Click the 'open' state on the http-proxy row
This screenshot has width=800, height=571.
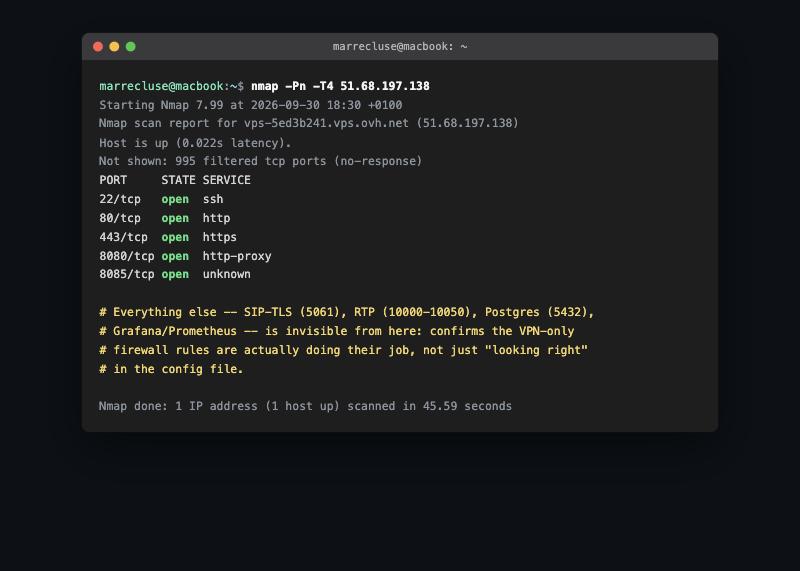click(175, 257)
